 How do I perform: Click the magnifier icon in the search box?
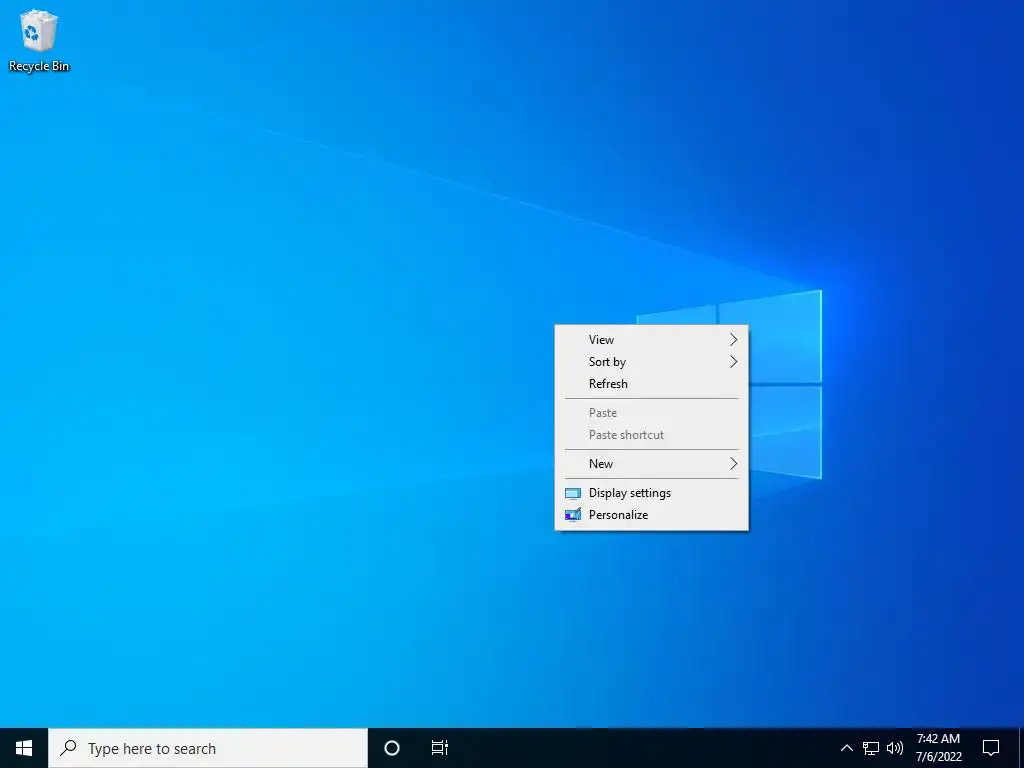tap(68, 748)
